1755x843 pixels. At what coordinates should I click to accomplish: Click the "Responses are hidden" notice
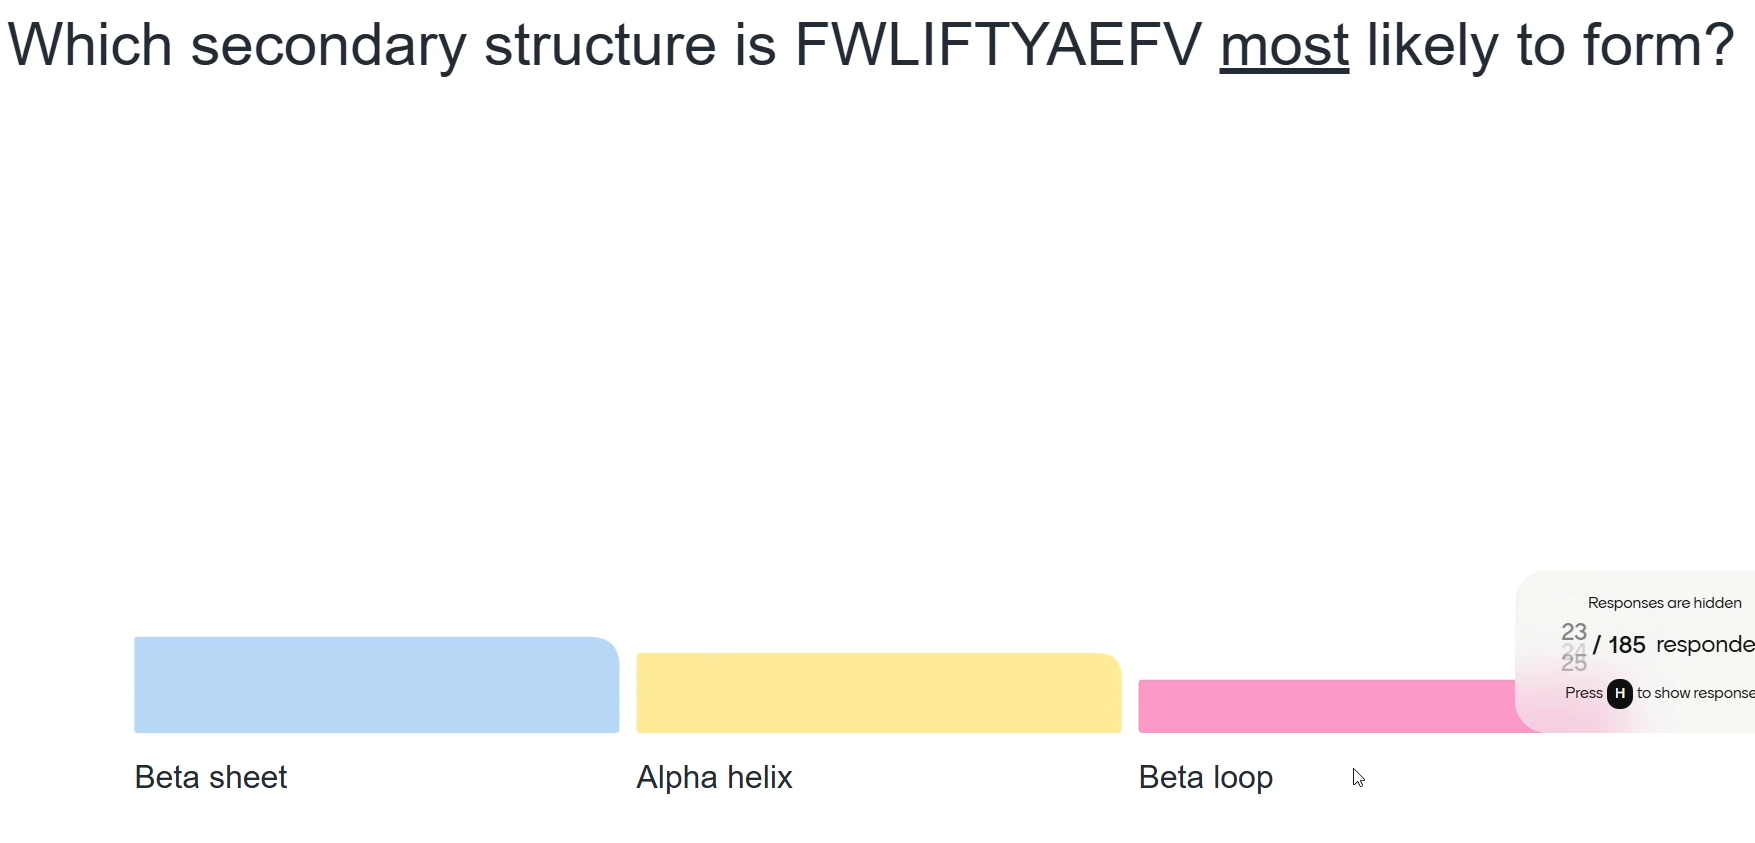pos(1664,603)
